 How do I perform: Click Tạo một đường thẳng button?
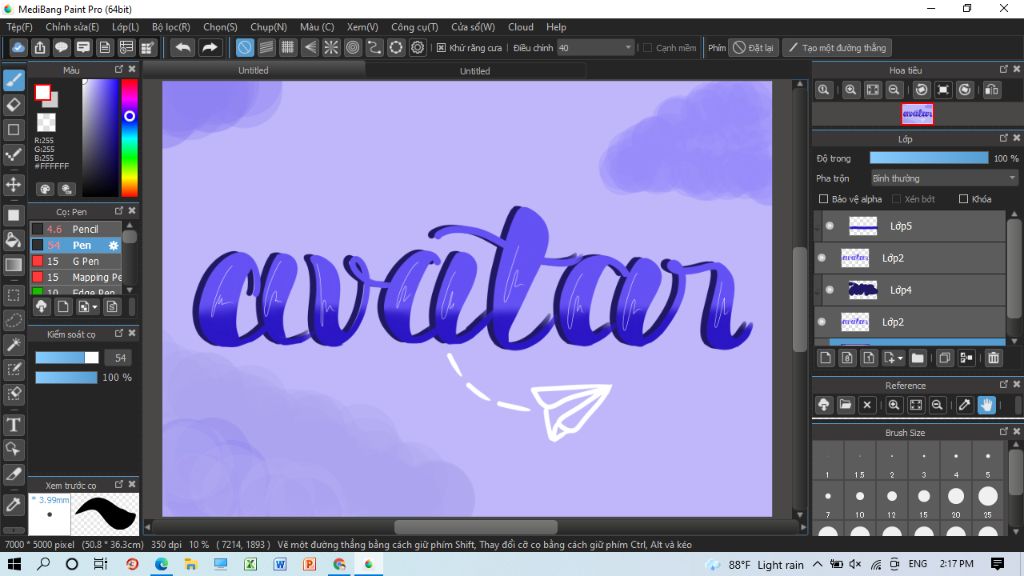(x=837, y=48)
